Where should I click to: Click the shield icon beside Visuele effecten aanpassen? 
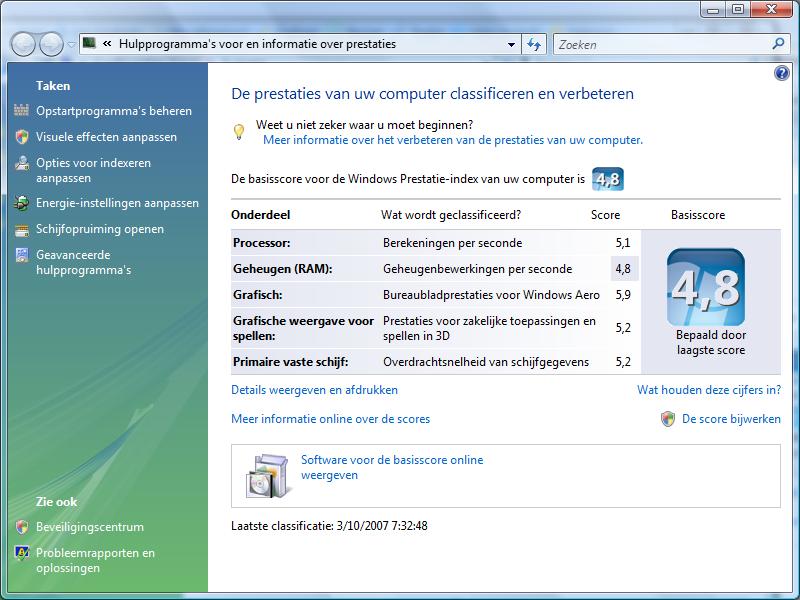coord(21,137)
